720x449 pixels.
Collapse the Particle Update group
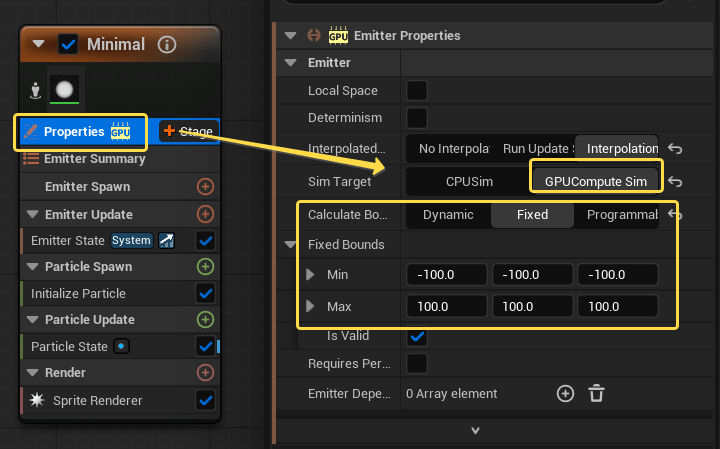32,320
